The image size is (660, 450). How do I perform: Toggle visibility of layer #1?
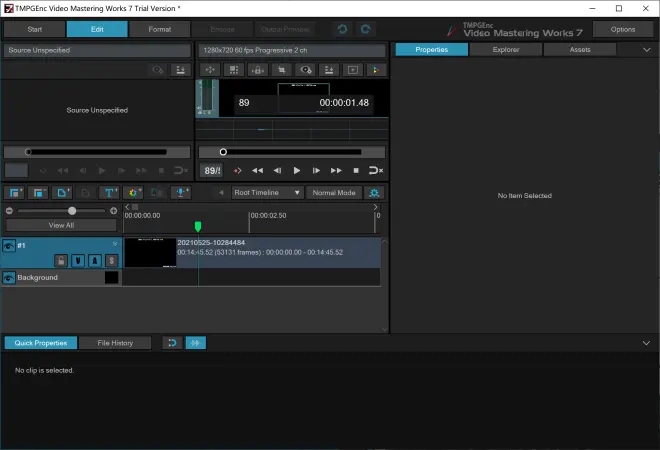pos(8,245)
